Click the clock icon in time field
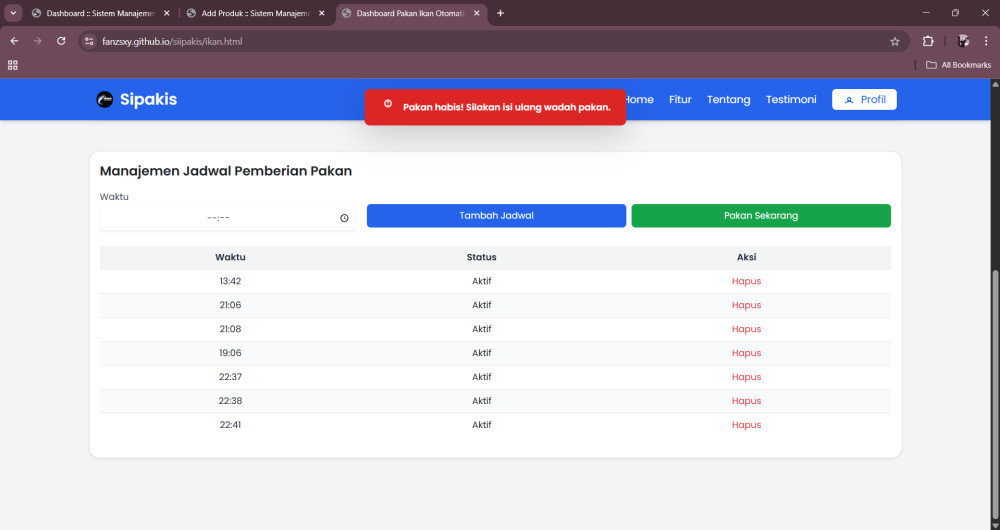The height and width of the screenshot is (530, 1000). (344, 218)
